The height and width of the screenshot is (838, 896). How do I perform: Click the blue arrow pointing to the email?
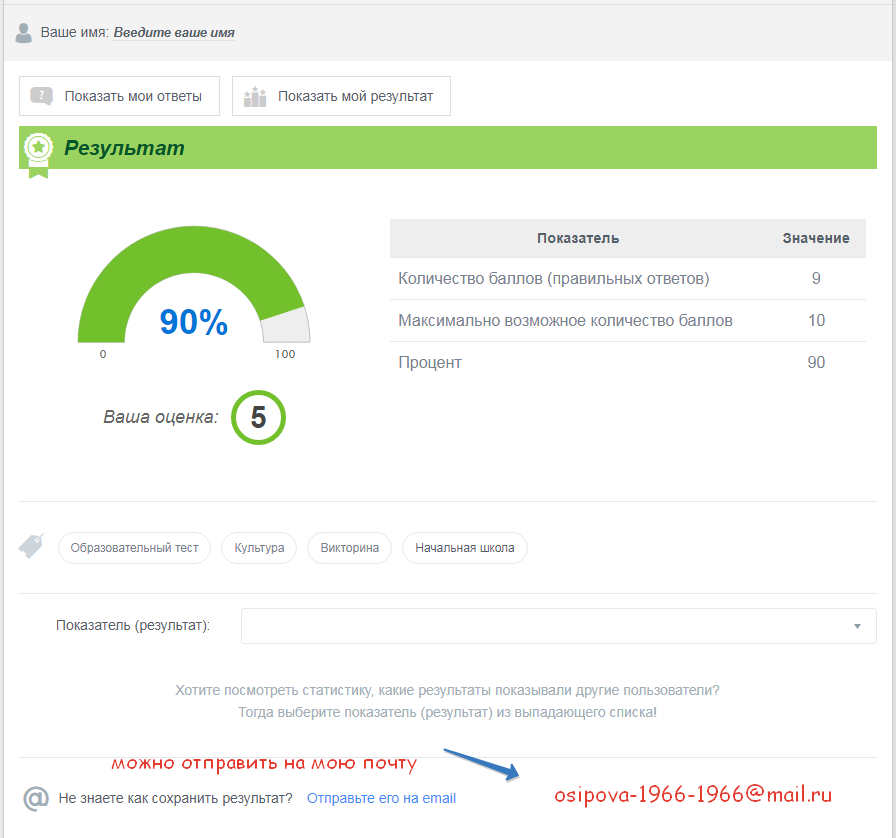[481, 764]
